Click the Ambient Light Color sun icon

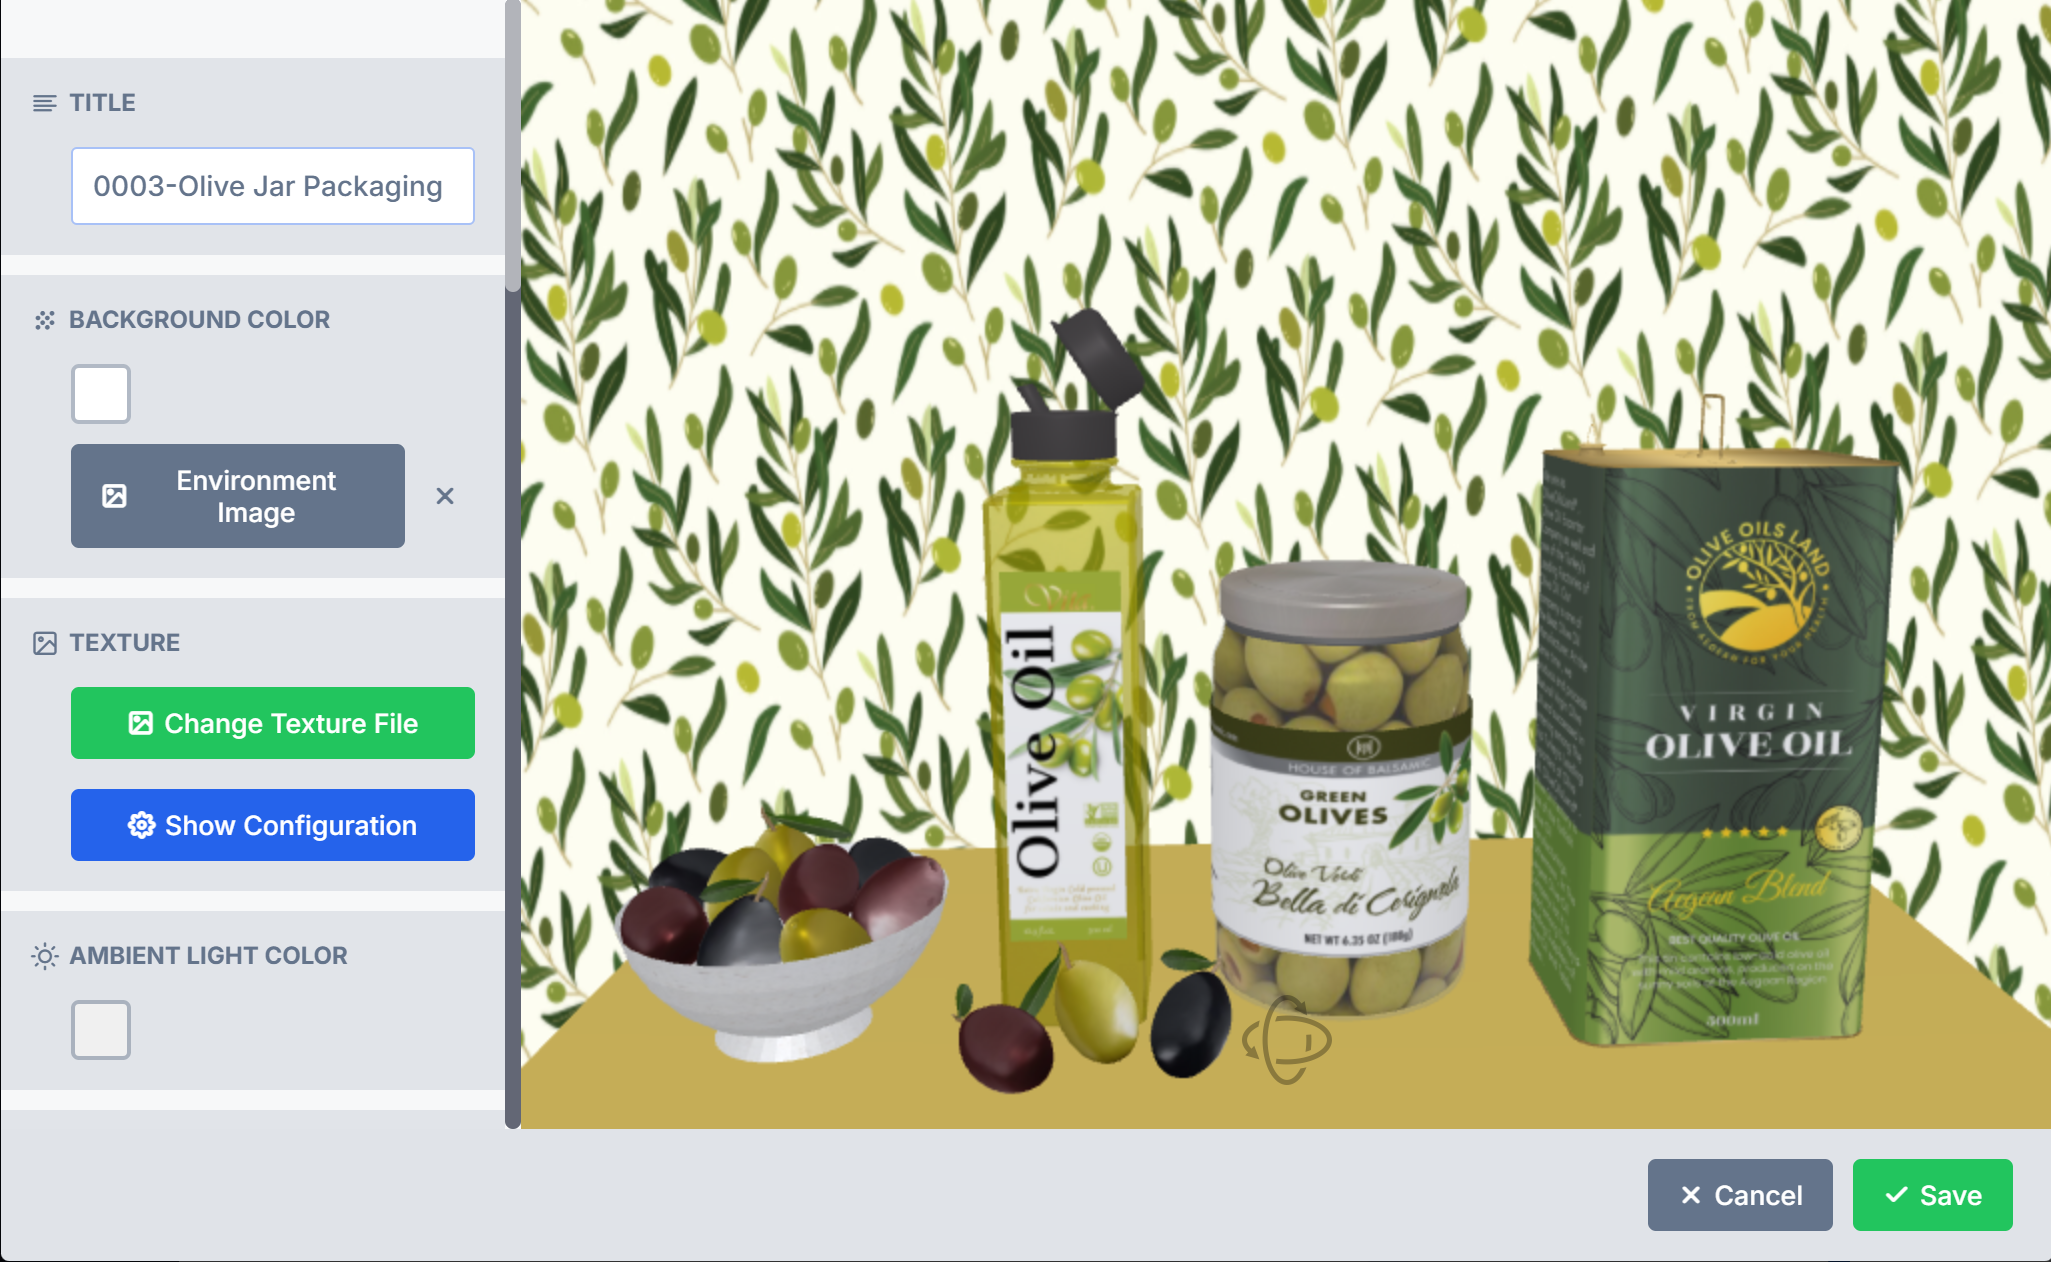tap(44, 956)
